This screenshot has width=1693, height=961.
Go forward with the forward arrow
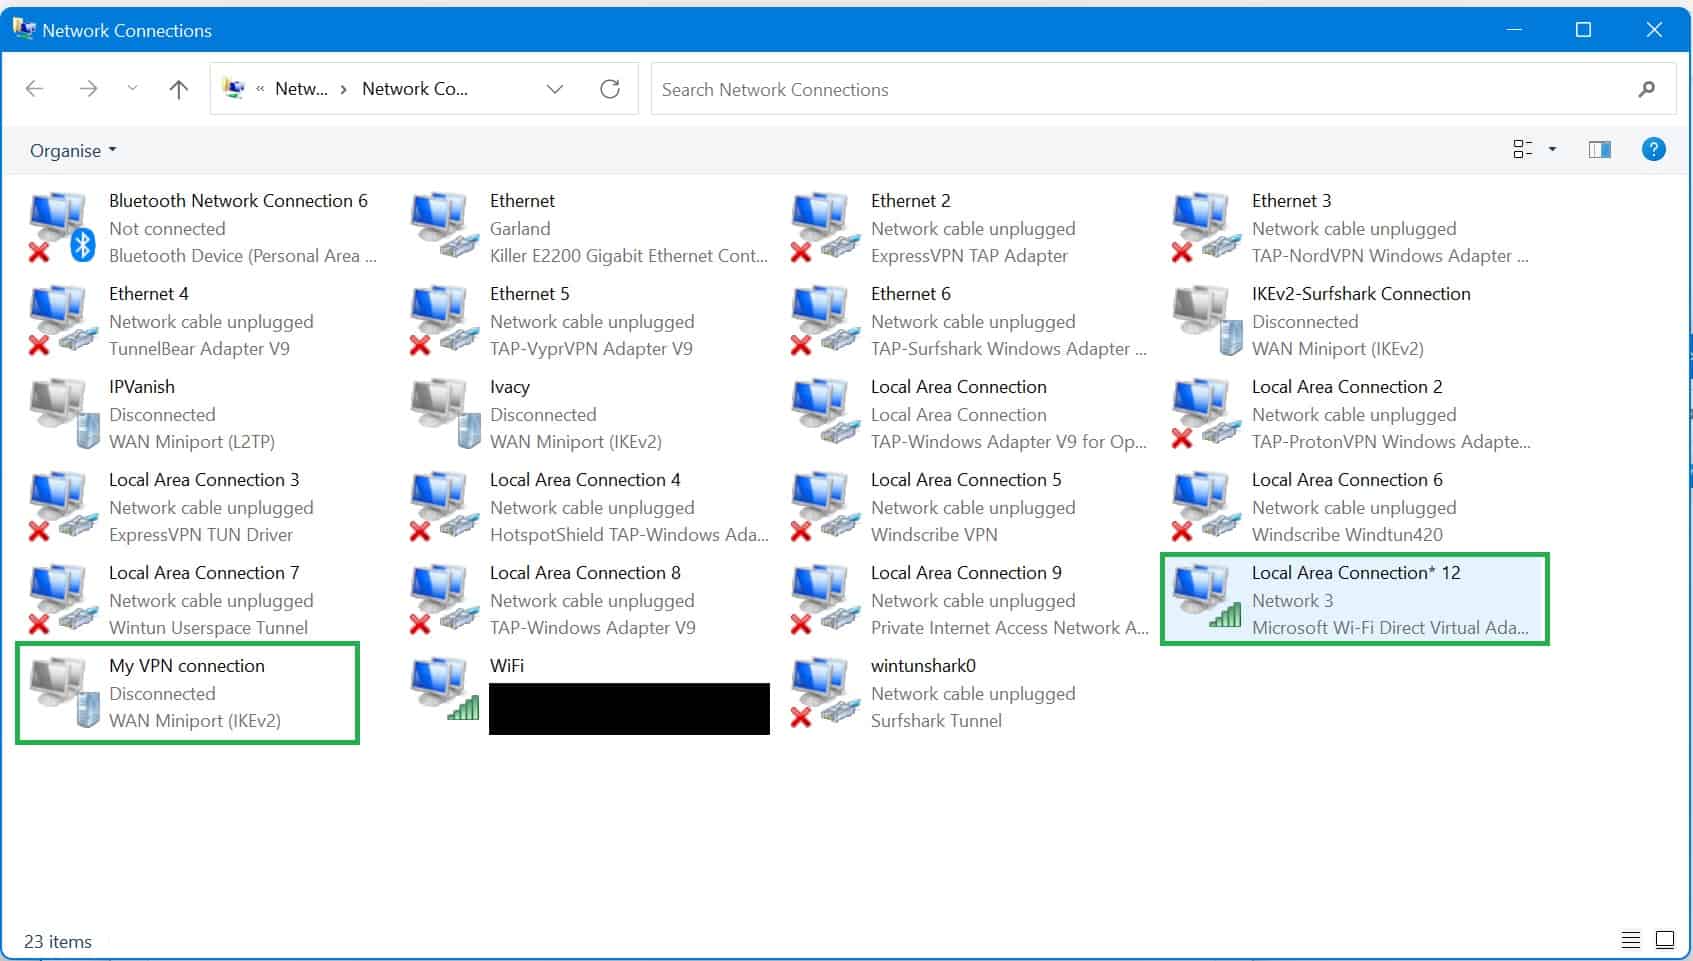[88, 89]
